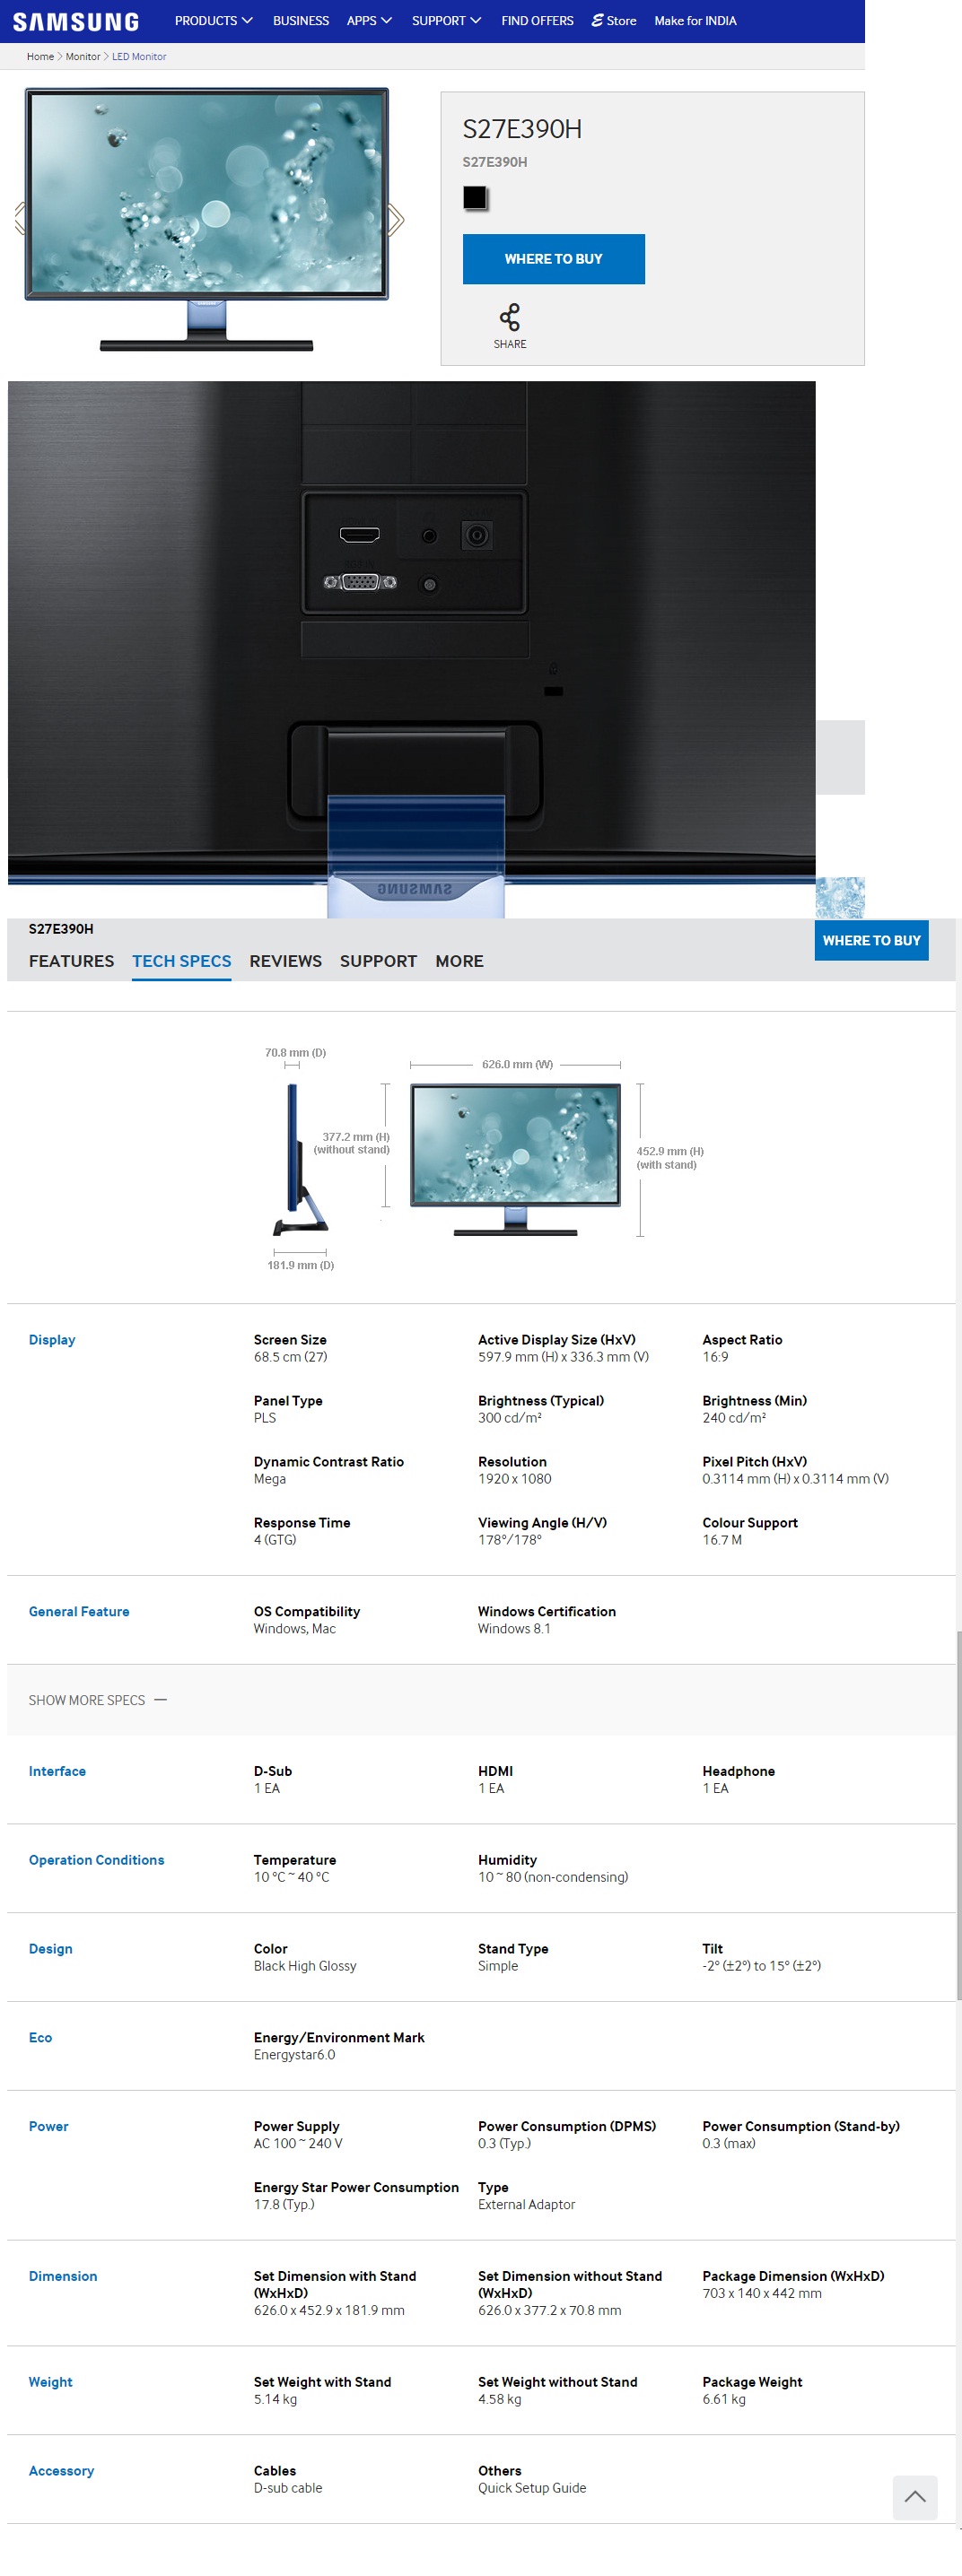
Task: Click the Response Time value '4 (GTG)'
Action: [275, 1540]
